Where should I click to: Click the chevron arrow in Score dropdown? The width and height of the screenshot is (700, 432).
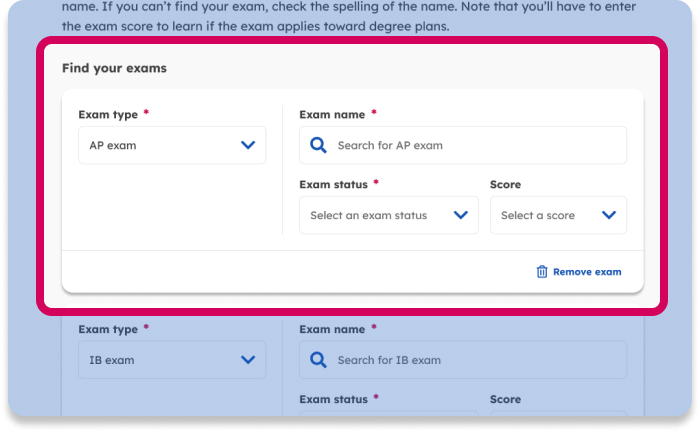click(x=609, y=215)
